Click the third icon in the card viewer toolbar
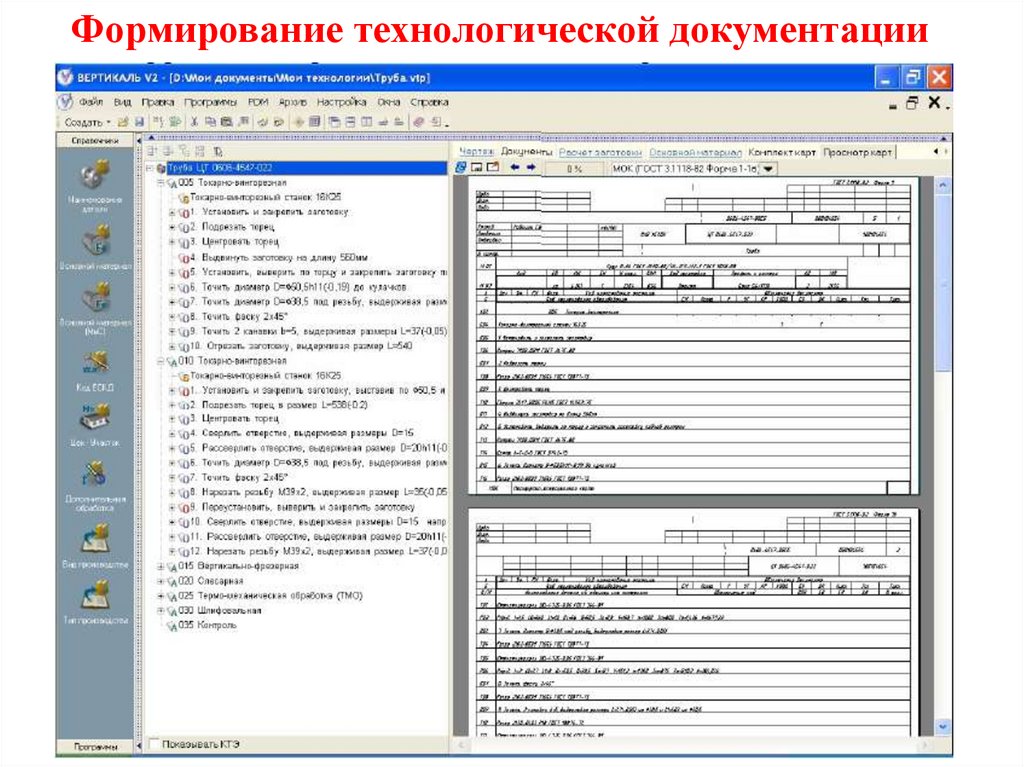 (493, 168)
